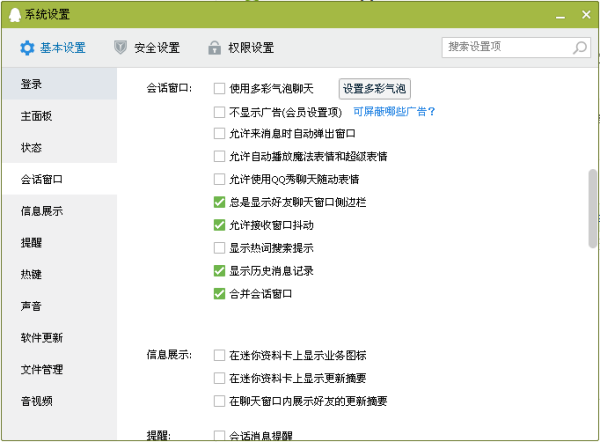Screen dimensions: 600x442
Task: Click the lock icon of 权限设置
Action: tap(214, 47)
